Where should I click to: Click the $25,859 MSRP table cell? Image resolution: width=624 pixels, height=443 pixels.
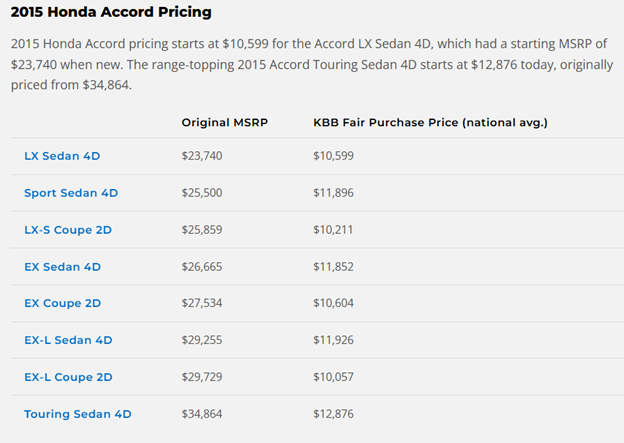click(201, 230)
